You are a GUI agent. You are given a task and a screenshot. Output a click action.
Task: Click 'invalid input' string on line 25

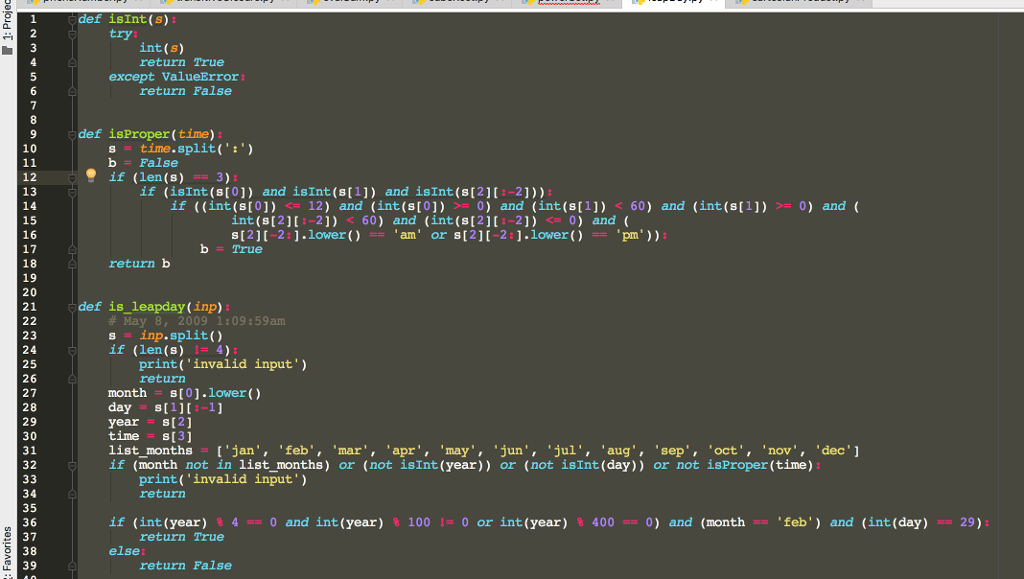tap(242, 364)
